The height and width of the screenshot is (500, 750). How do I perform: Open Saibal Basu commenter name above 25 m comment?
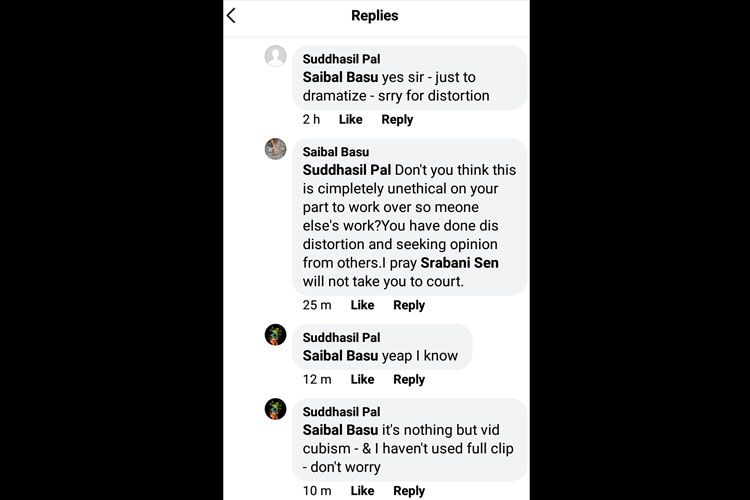point(336,152)
